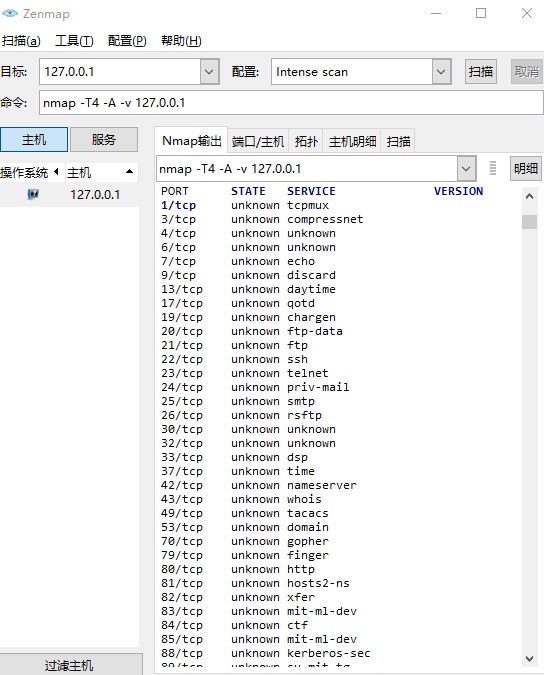
Task: Click the VERSION column header text
Action: (x=458, y=191)
